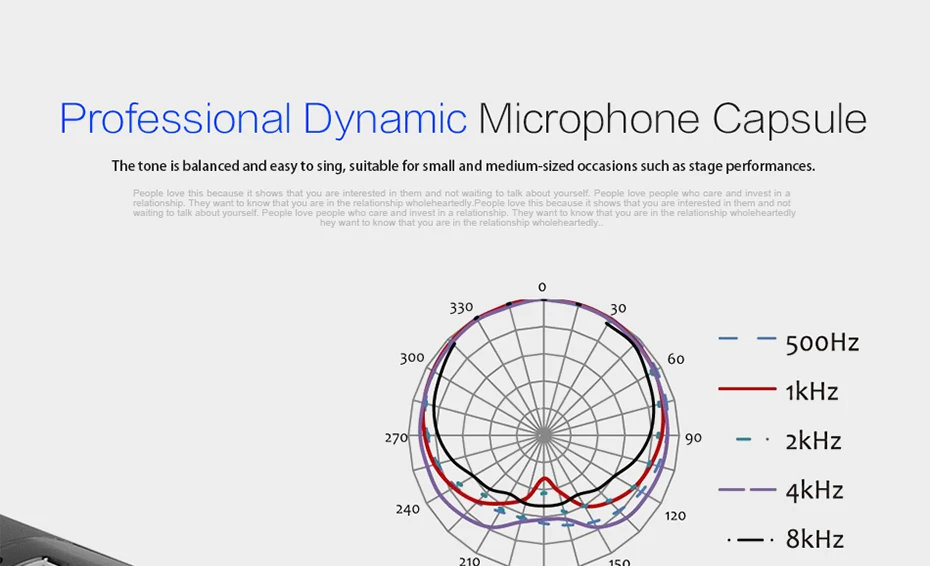Click the gray paragraph beginning "People love this"
The width and height of the screenshot is (930, 566).
[463, 208]
